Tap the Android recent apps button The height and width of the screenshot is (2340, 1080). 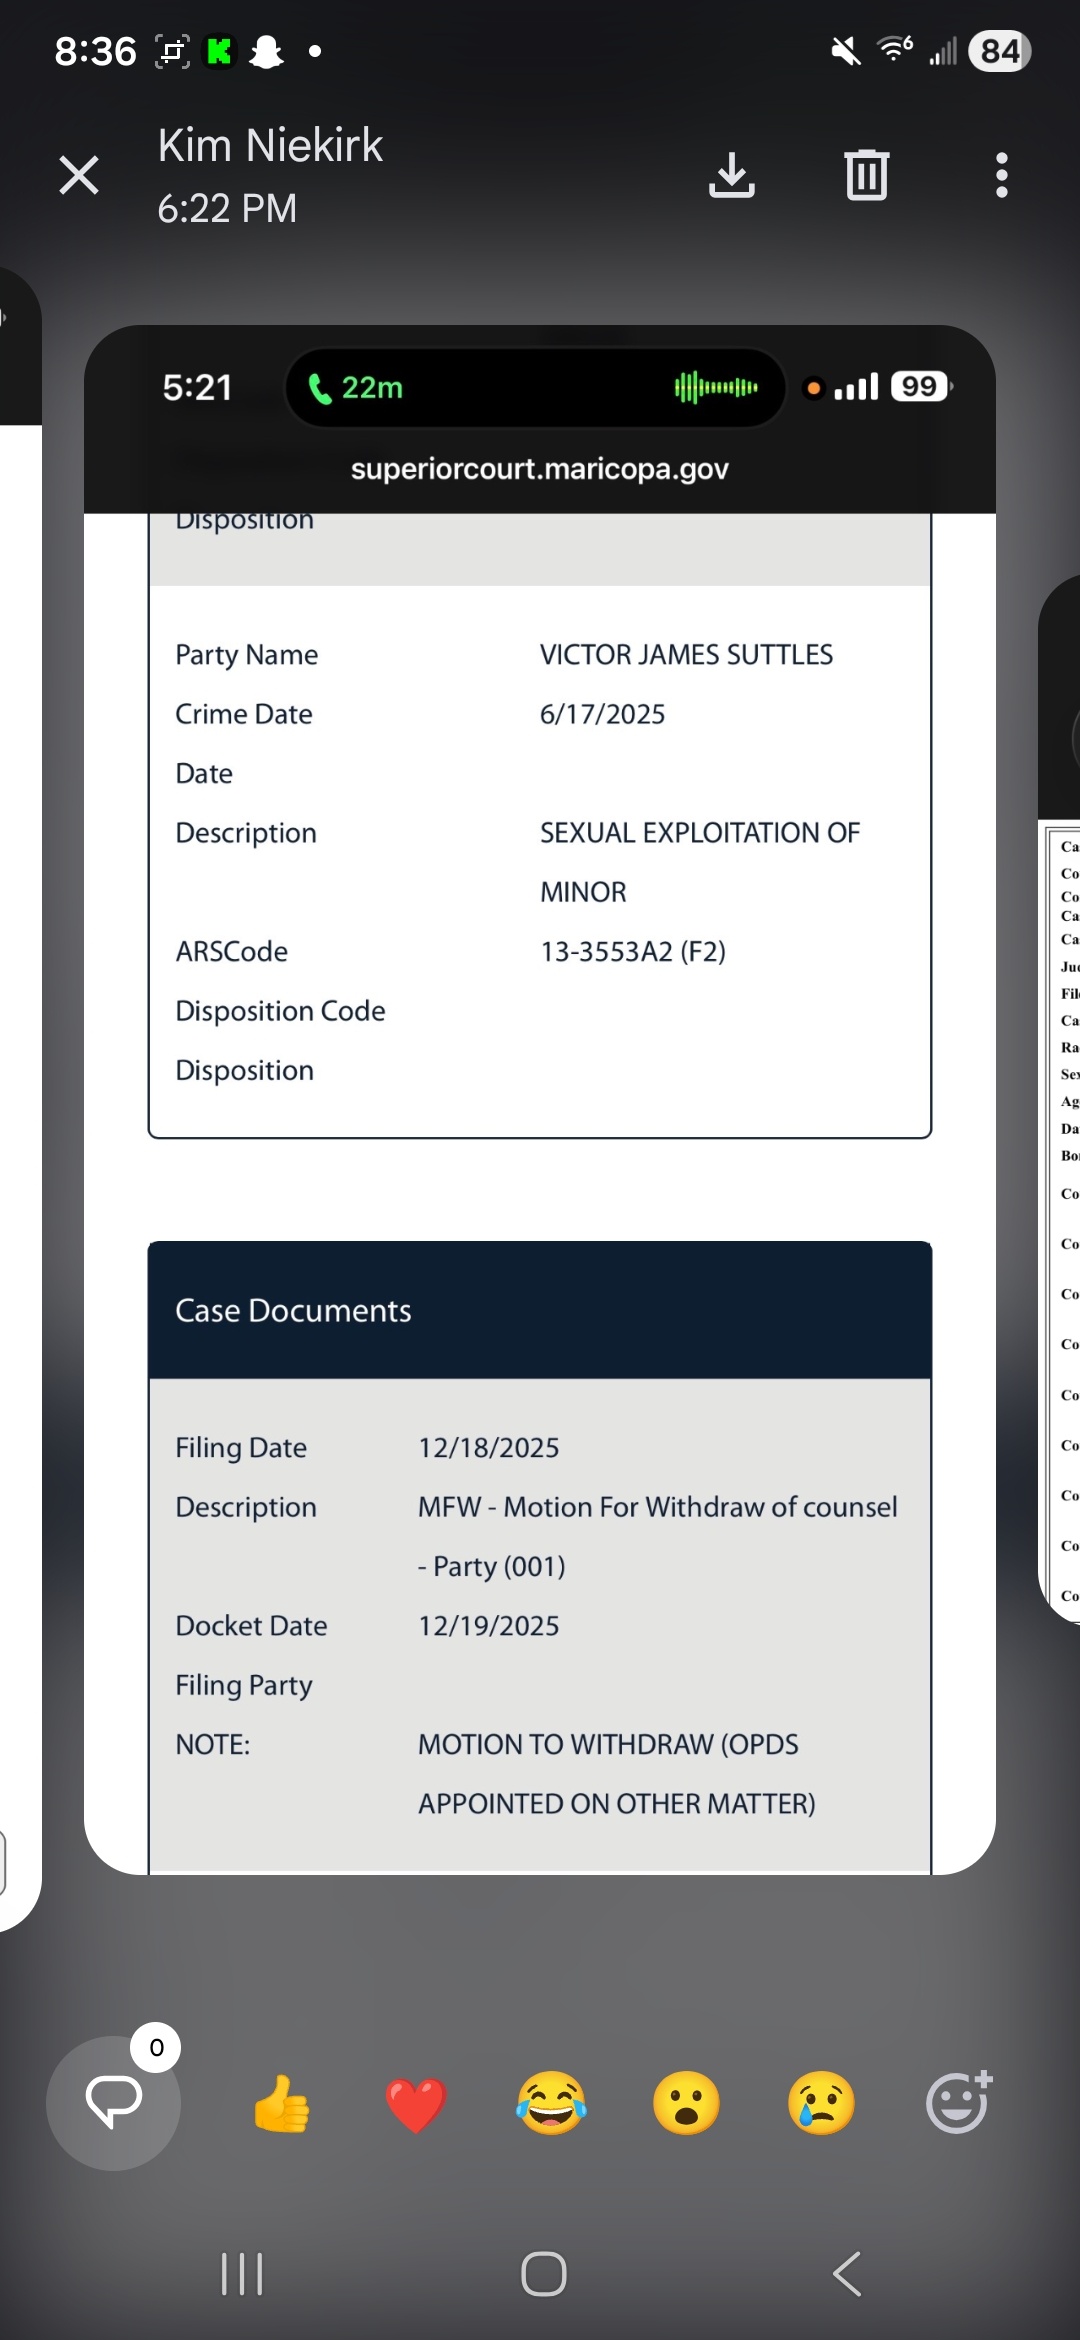(x=241, y=2274)
